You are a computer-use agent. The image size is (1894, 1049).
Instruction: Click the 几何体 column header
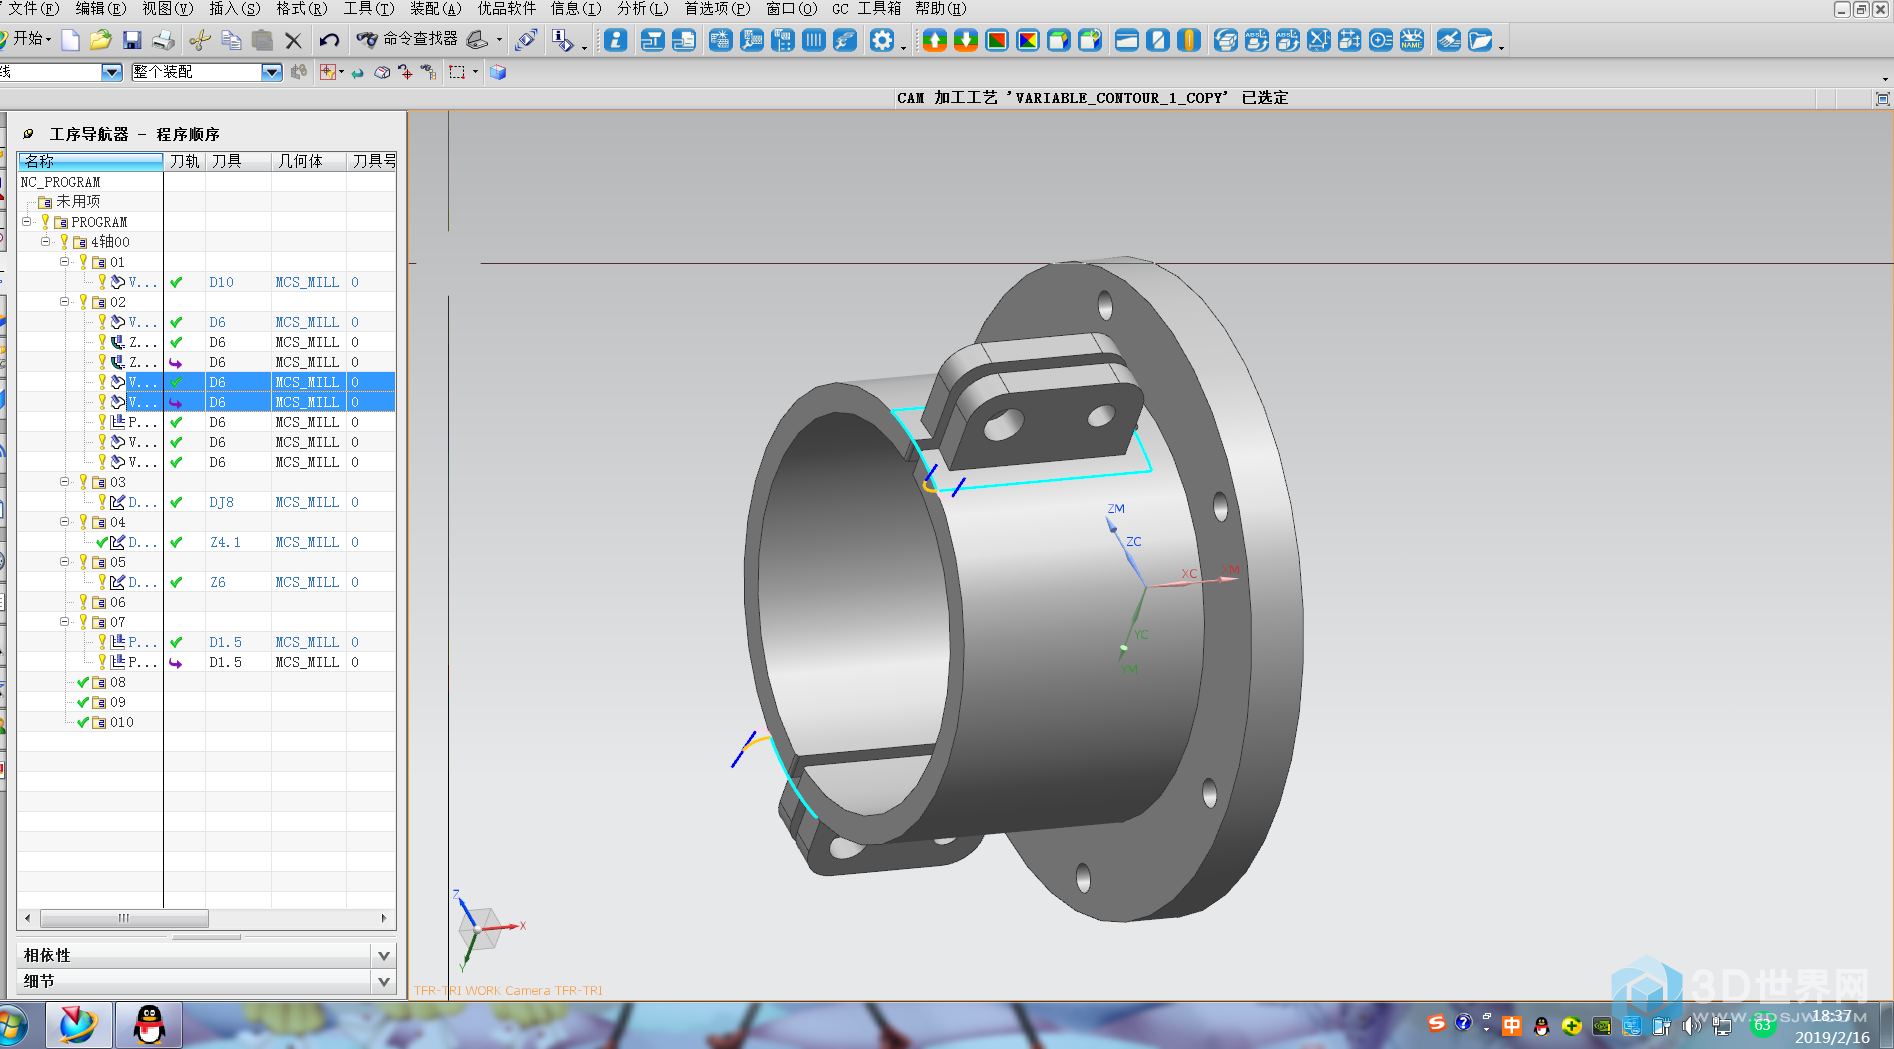pyautogui.click(x=309, y=161)
